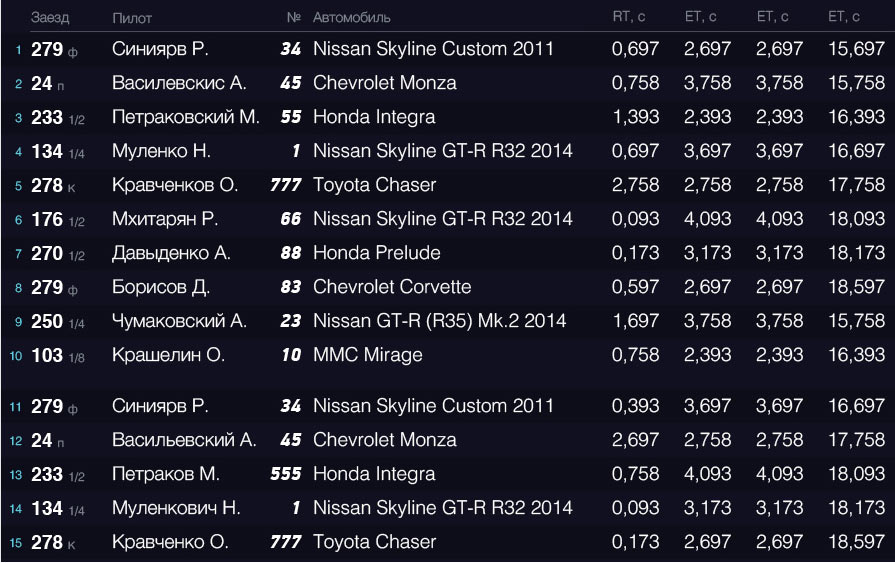Viewport: 895px width, 563px height.
Task: Select Nissan GT-R (R35) Mk.2 2014
Action: coord(440,321)
